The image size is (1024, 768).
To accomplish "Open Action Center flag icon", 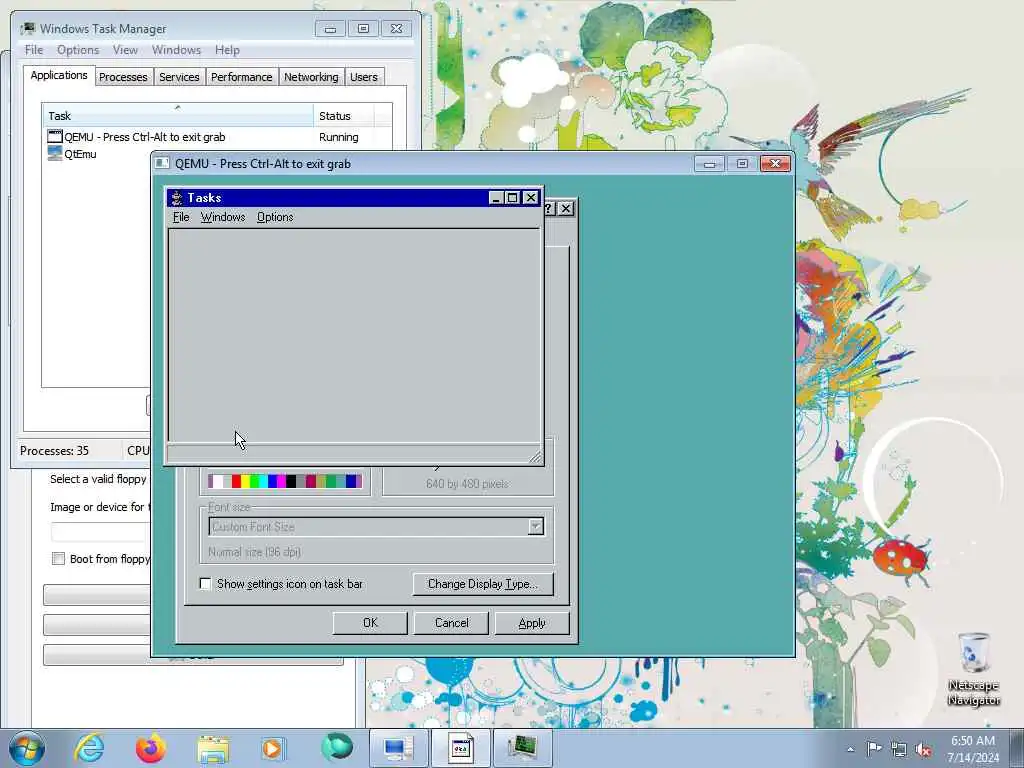I will [874, 749].
